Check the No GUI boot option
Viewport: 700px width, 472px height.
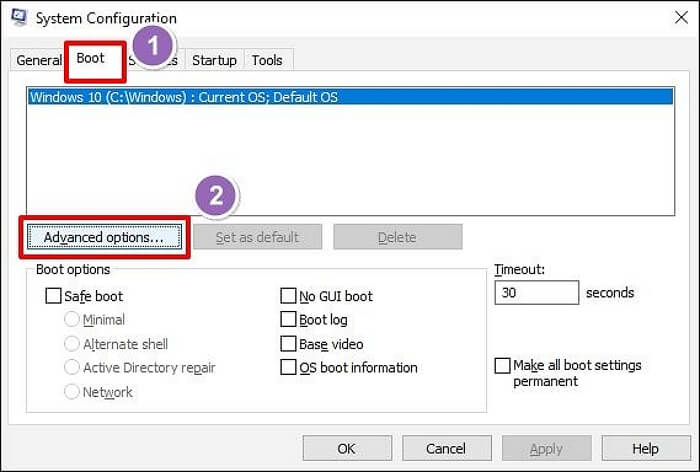click(289, 296)
